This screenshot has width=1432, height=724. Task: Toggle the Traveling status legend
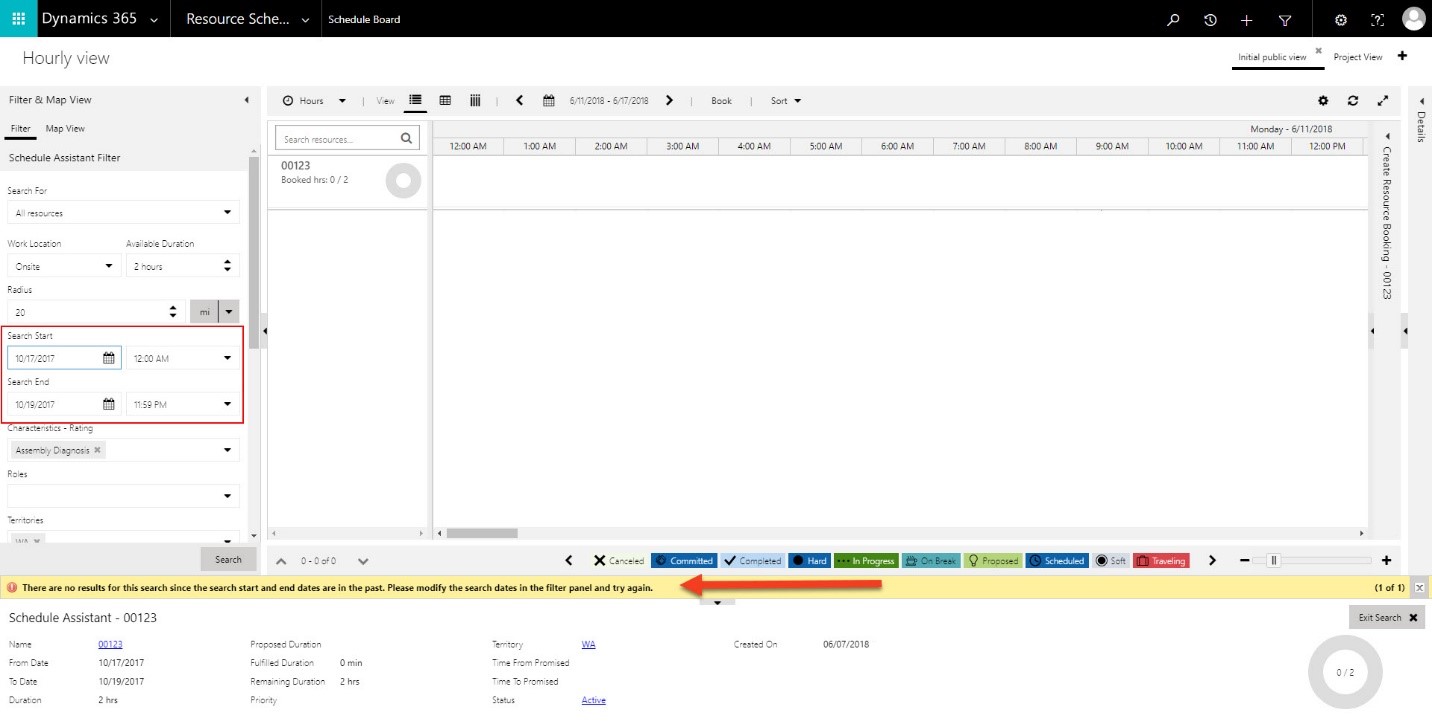[x=1161, y=561]
